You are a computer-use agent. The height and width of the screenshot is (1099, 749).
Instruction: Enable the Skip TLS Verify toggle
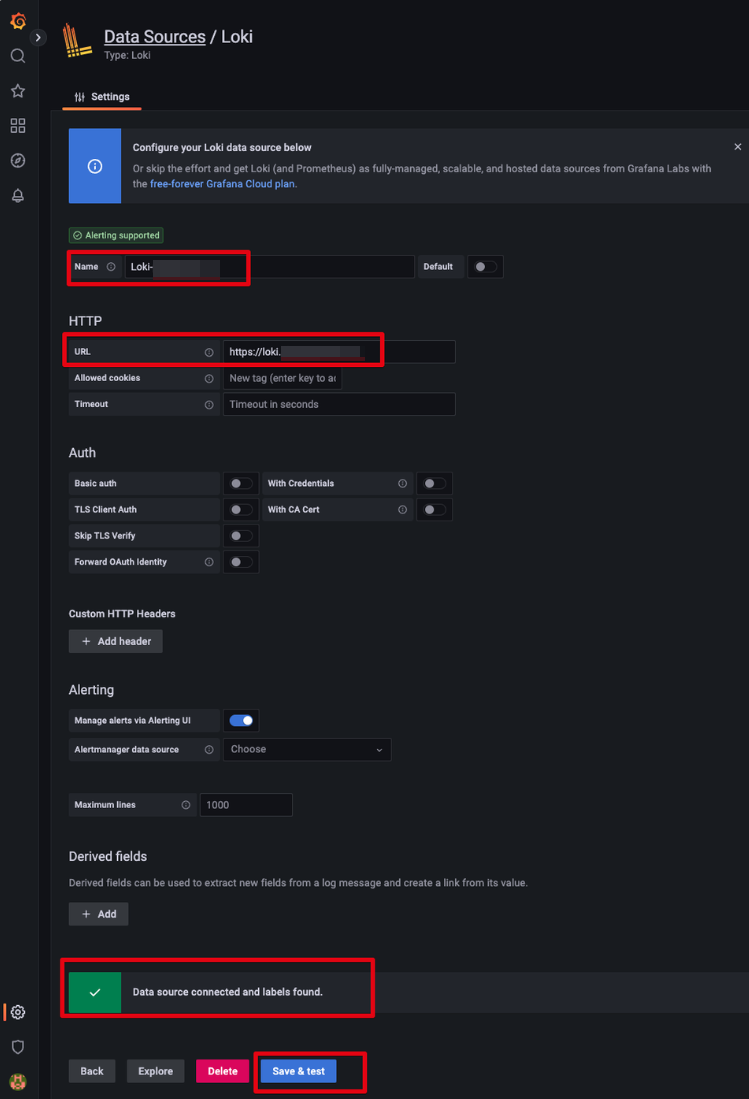241,536
